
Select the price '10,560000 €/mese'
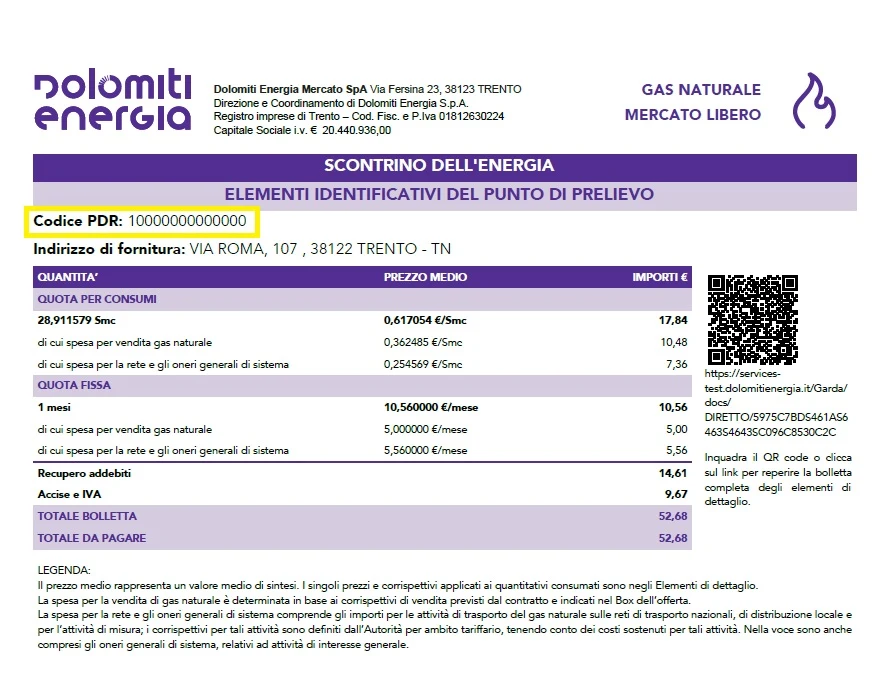[431, 408]
